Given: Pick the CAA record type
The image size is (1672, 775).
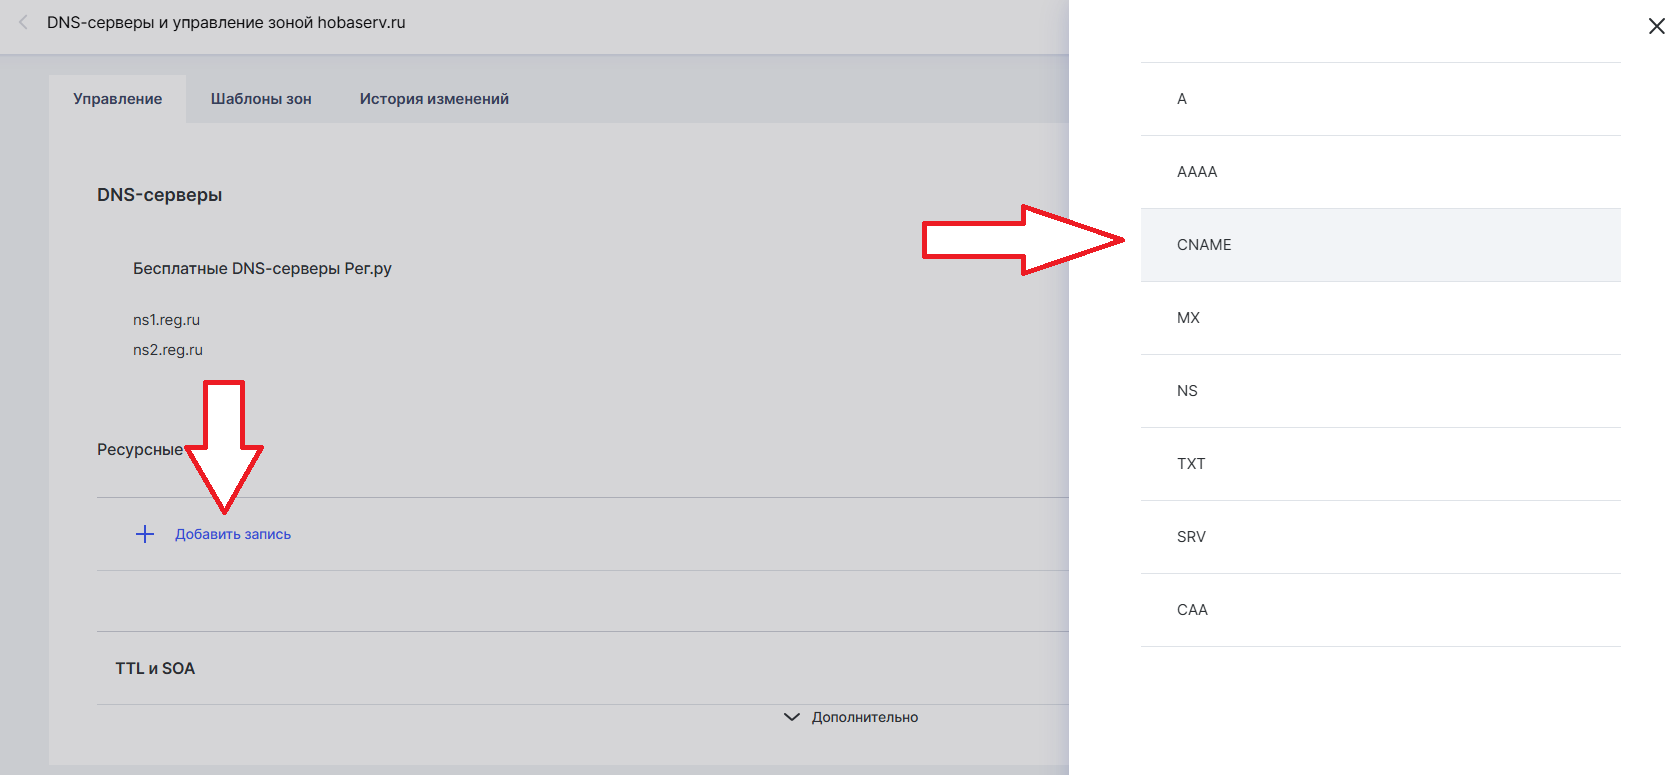Looking at the screenshot, I should click(1380, 610).
